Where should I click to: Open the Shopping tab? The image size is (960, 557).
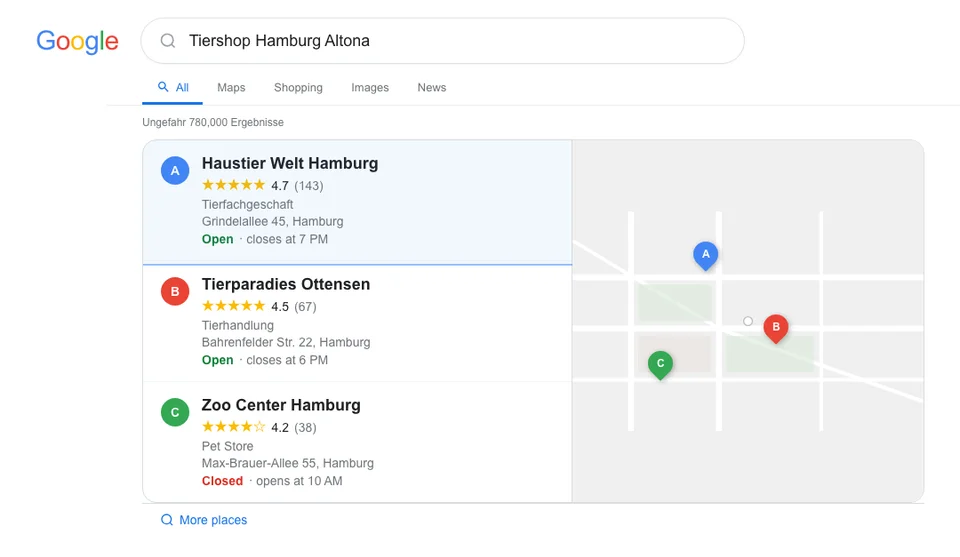pyautogui.click(x=298, y=88)
